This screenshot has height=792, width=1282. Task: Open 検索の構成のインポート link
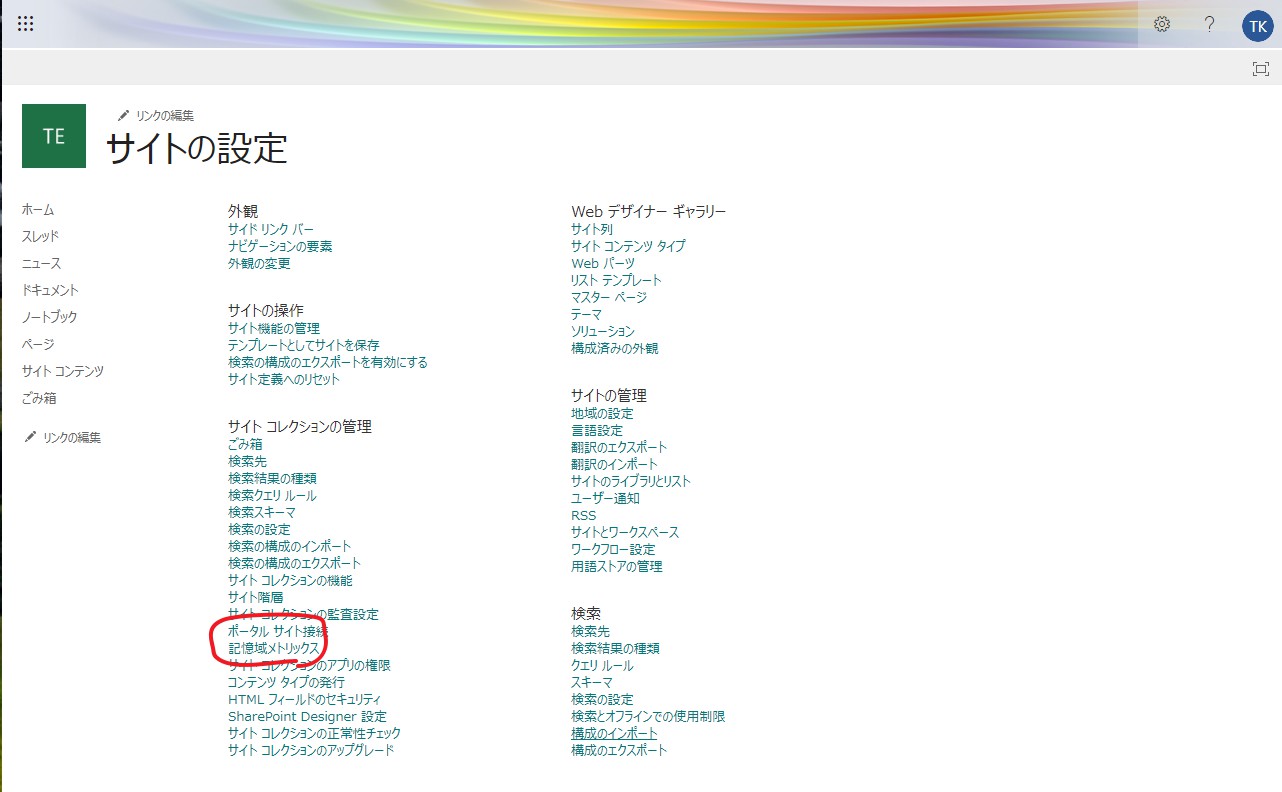pyautogui.click(x=290, y=546)
